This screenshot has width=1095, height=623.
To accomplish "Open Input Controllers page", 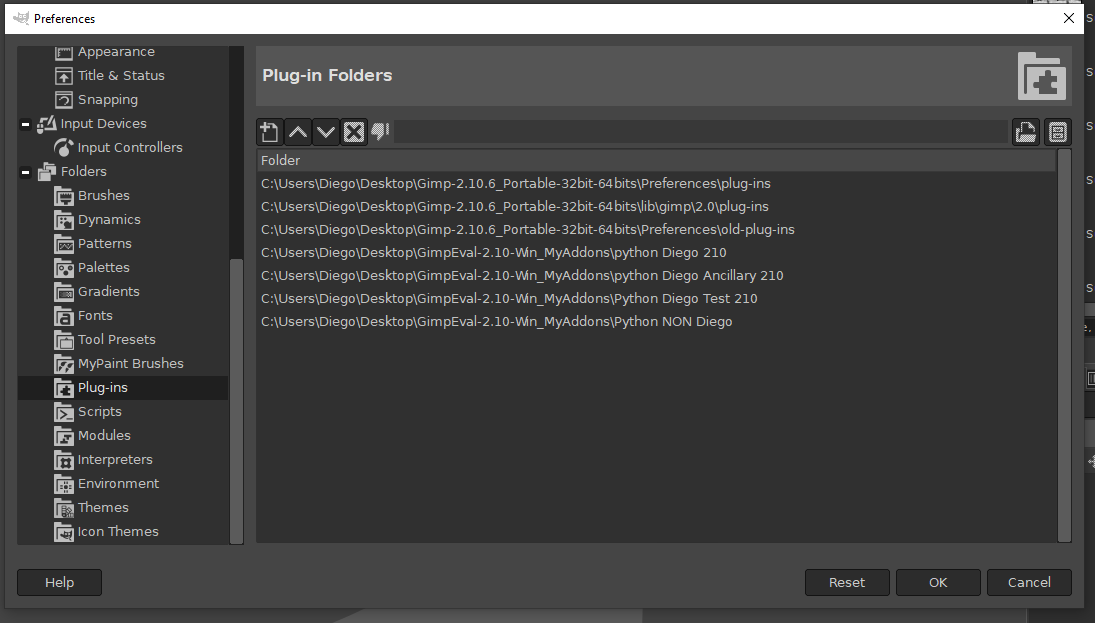I will [x=130, y=147].
